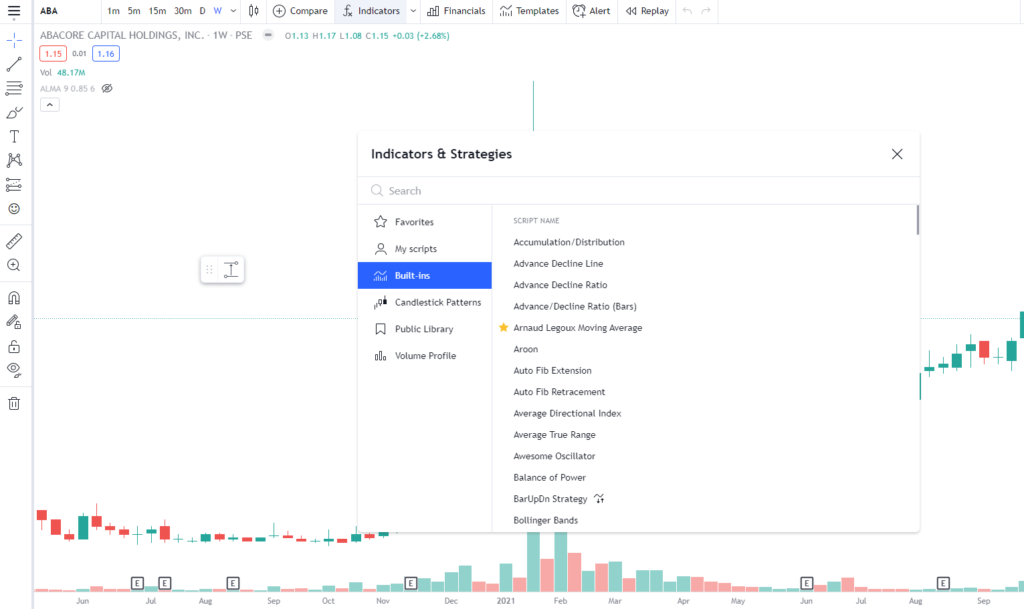Viewport: 1024px width, 609px height.
Task: Toggle ALMA indicator visibility eye icon
Action: (107, 88)
